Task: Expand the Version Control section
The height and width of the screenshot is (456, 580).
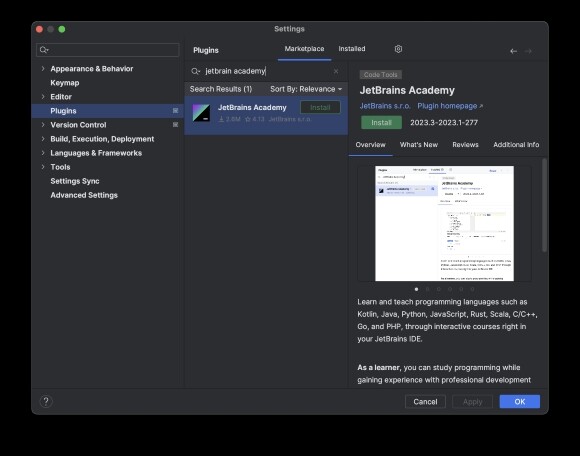Action: (43, 125)
